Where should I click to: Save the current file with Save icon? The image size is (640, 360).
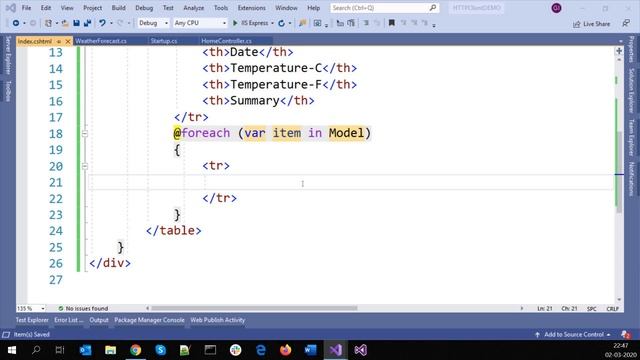pyautogui.click(x=76, y=23)
